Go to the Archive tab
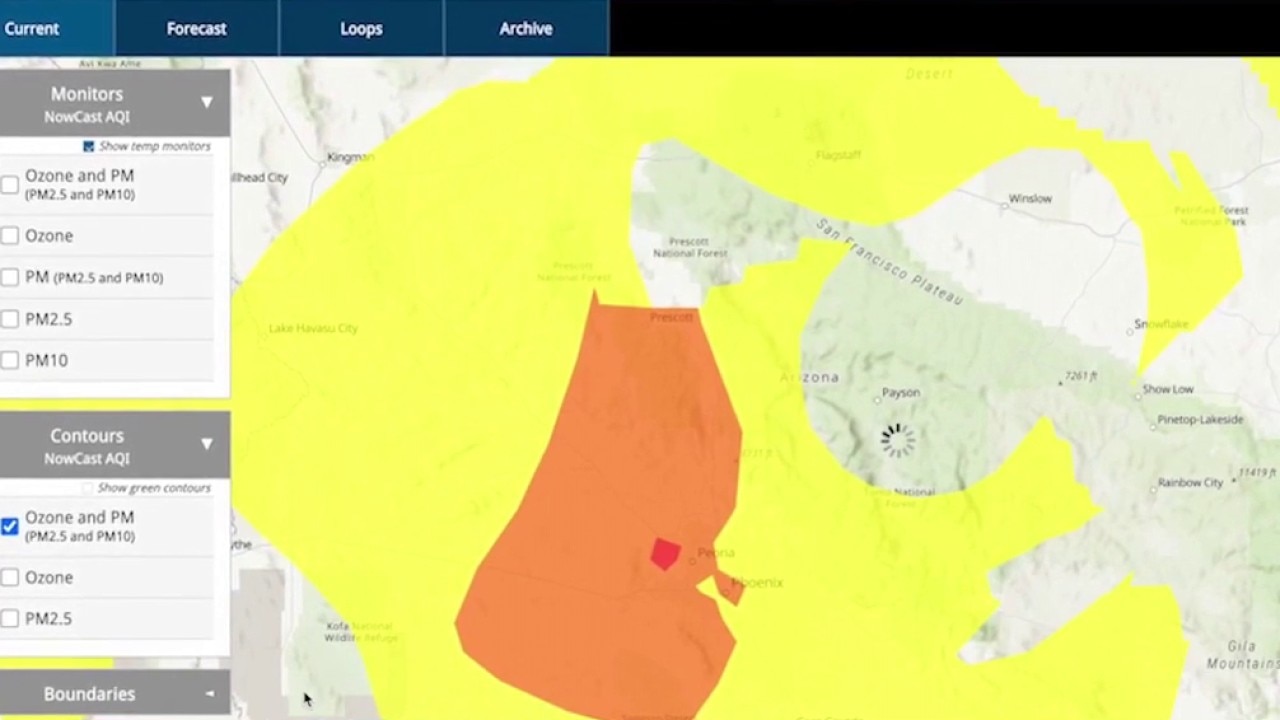The height and width of the screenshot is (720, 1280). point(526,28)
